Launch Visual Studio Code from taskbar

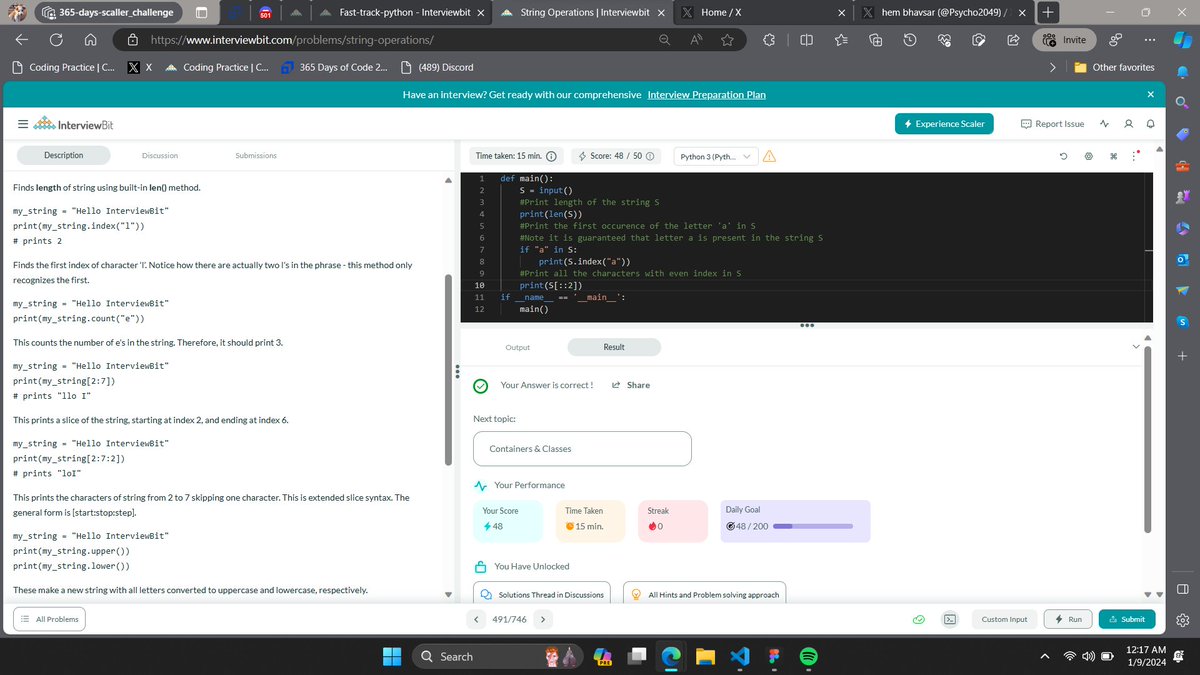pyautogui.click(x=740, y=656)
